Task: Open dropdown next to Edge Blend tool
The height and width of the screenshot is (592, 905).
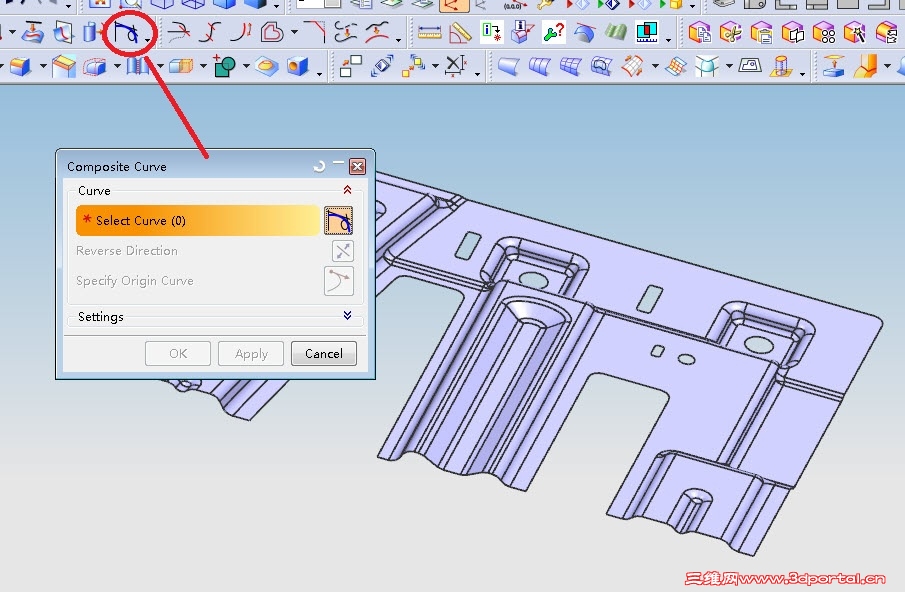Action: click(43, 66)
